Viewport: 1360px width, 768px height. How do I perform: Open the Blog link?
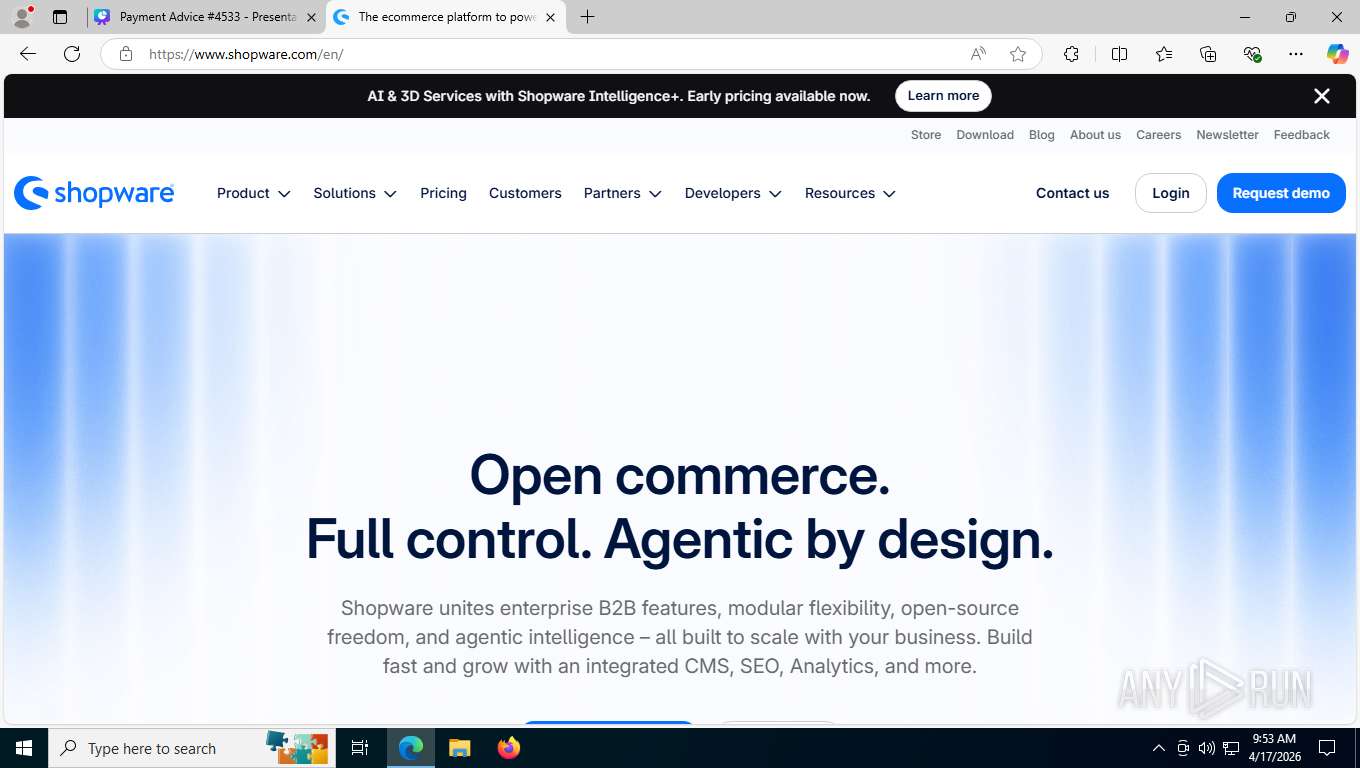click(x=1042, y=135)
